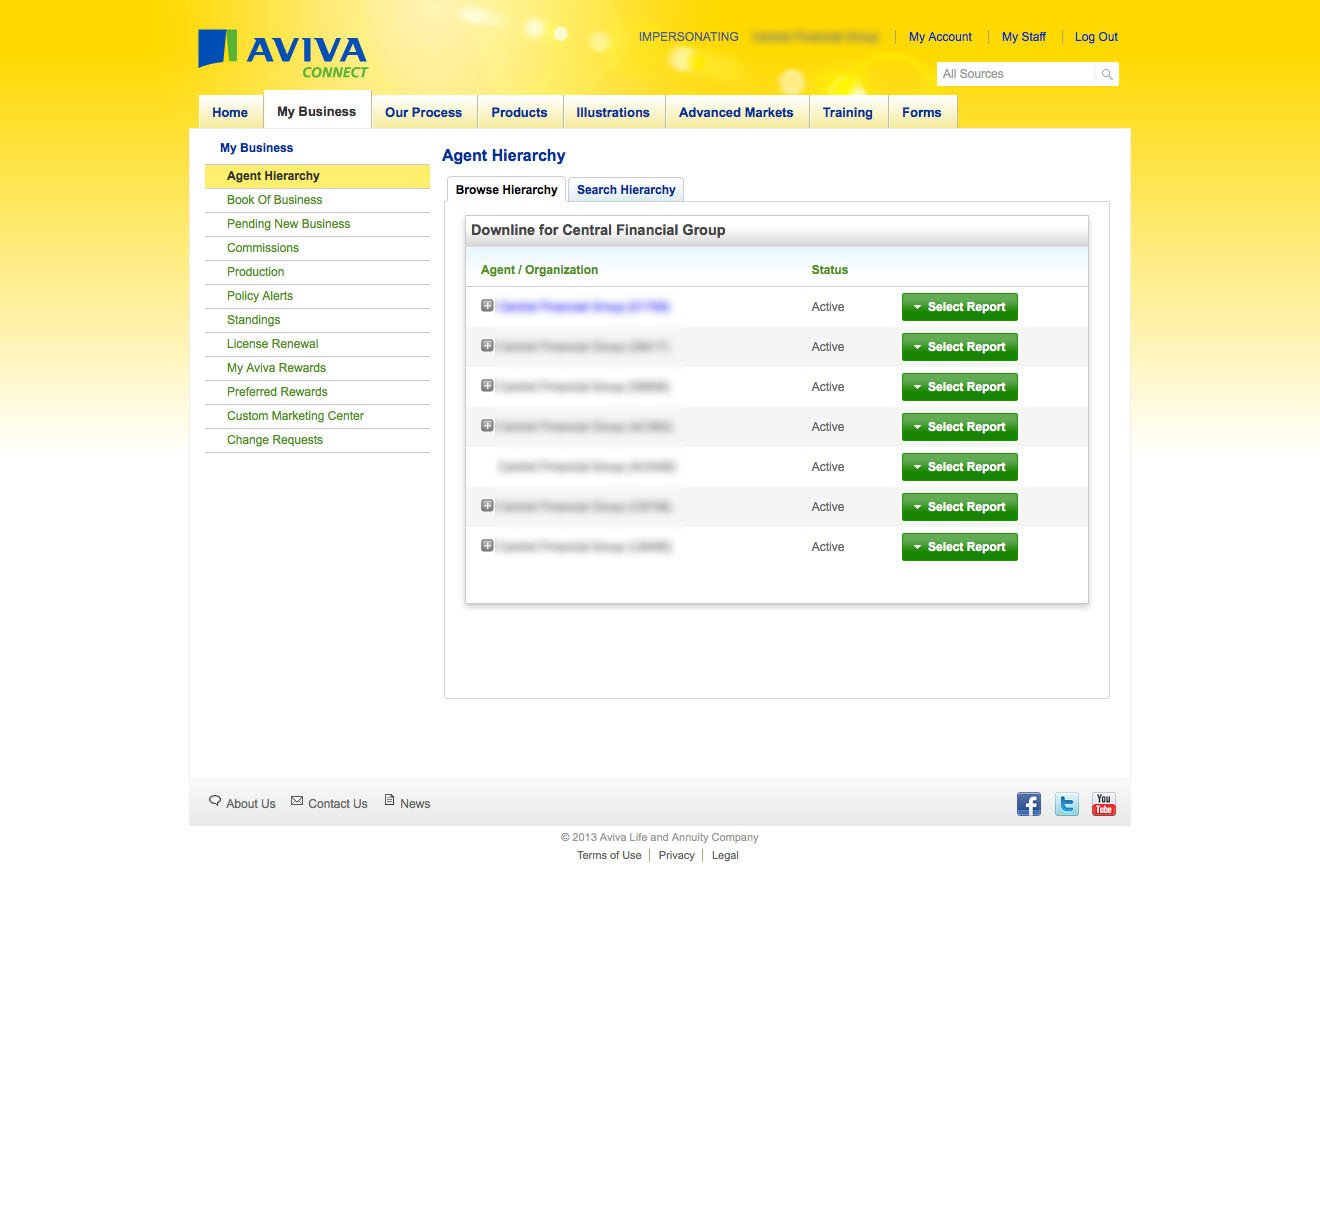Open Select Report for row without plus icon
The image size is (1320, 1211).
(960, 467)
